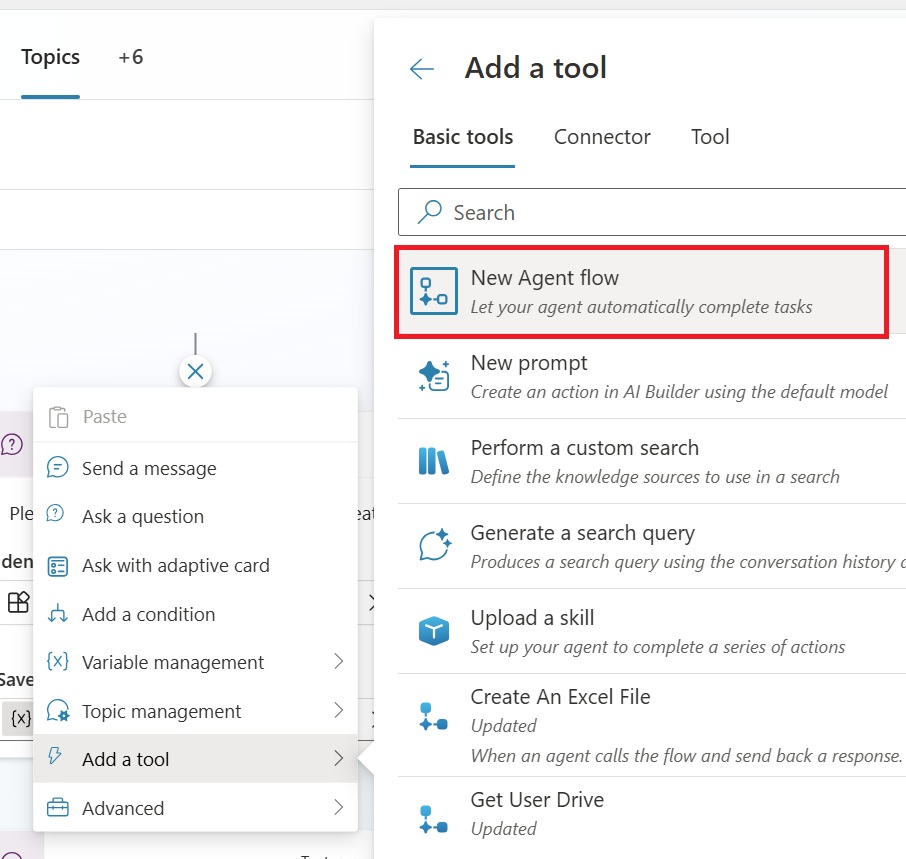The width and height of the screenshot is (906, 859).
Task: Choose Add a condition menu entry
Action: click(148, 614)
